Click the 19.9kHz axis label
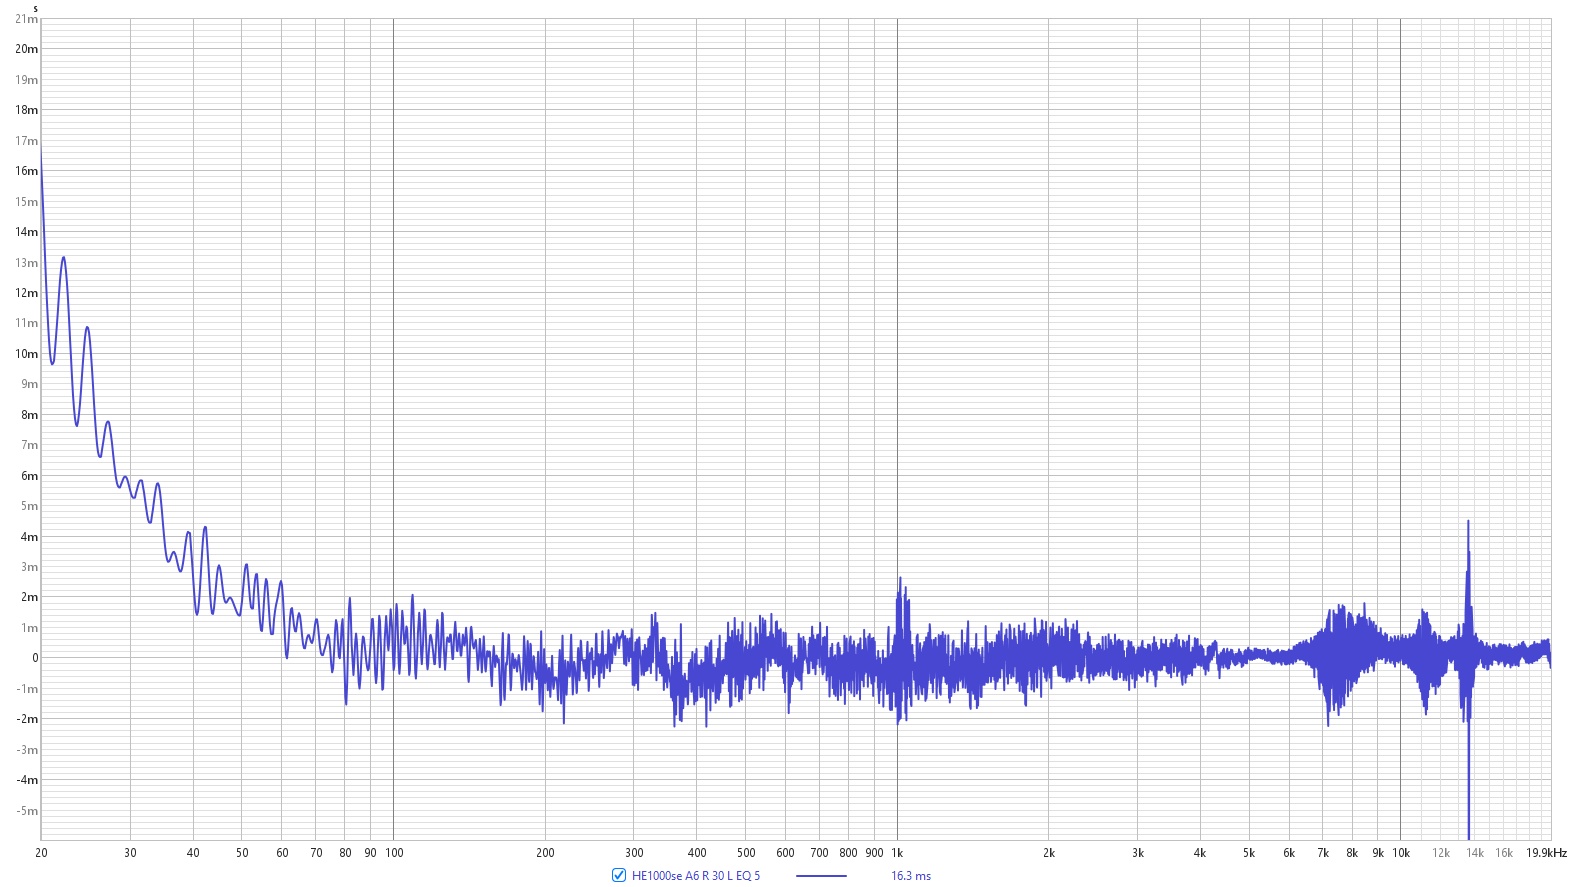 click(x=1546, y=853)
